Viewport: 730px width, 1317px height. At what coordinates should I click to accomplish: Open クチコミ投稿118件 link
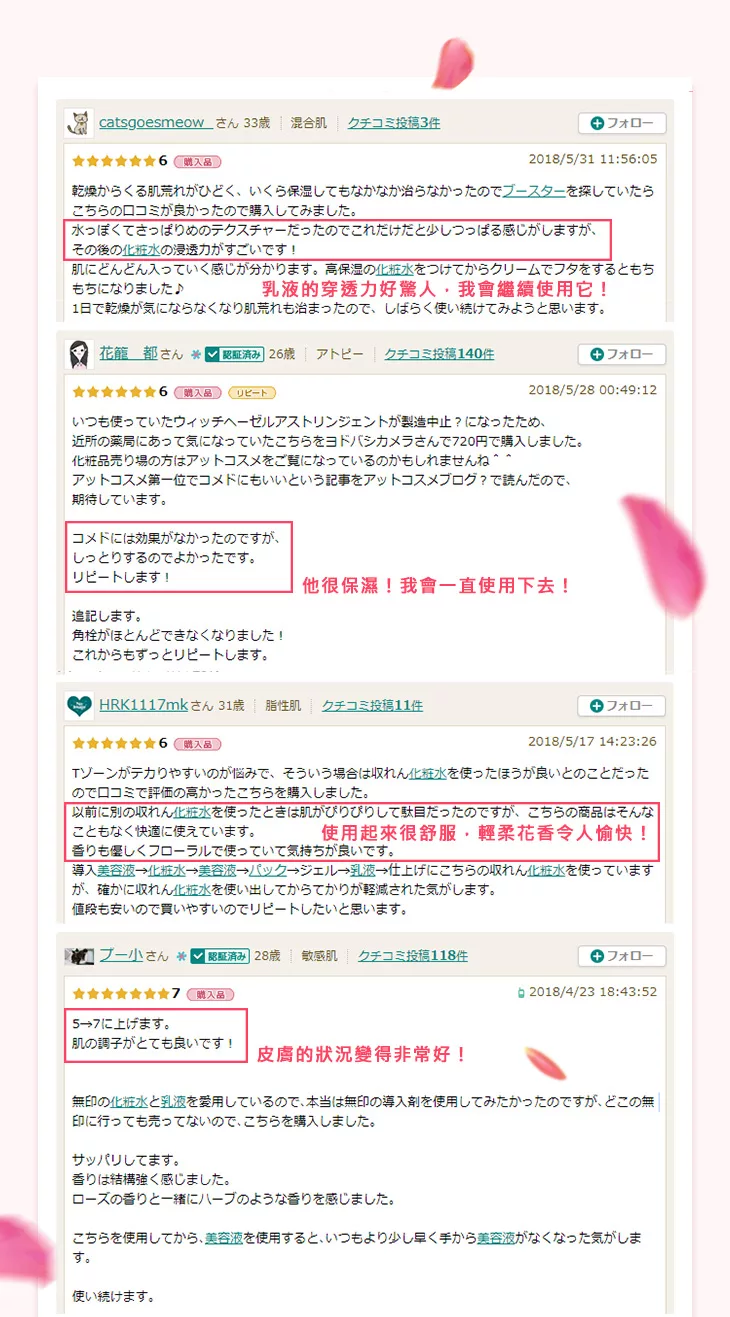[x=413, y=956]
